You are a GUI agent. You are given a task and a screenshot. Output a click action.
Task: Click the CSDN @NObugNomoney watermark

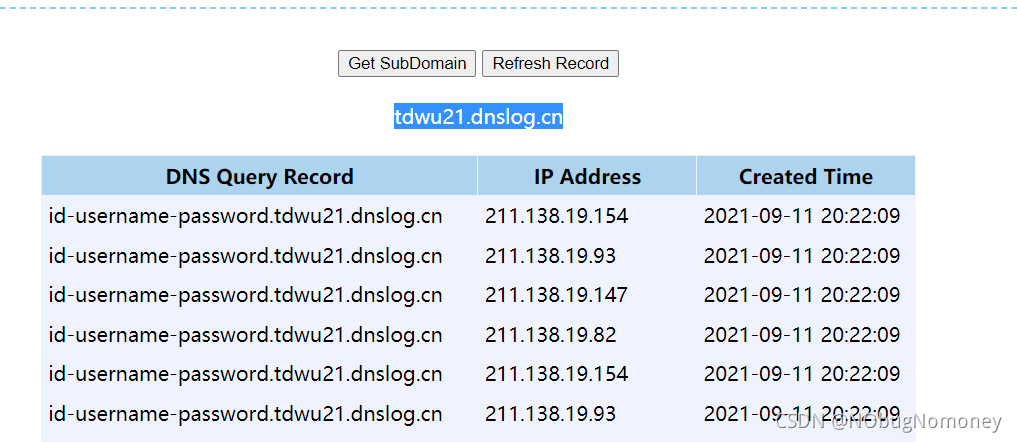[x=889, y=422]
